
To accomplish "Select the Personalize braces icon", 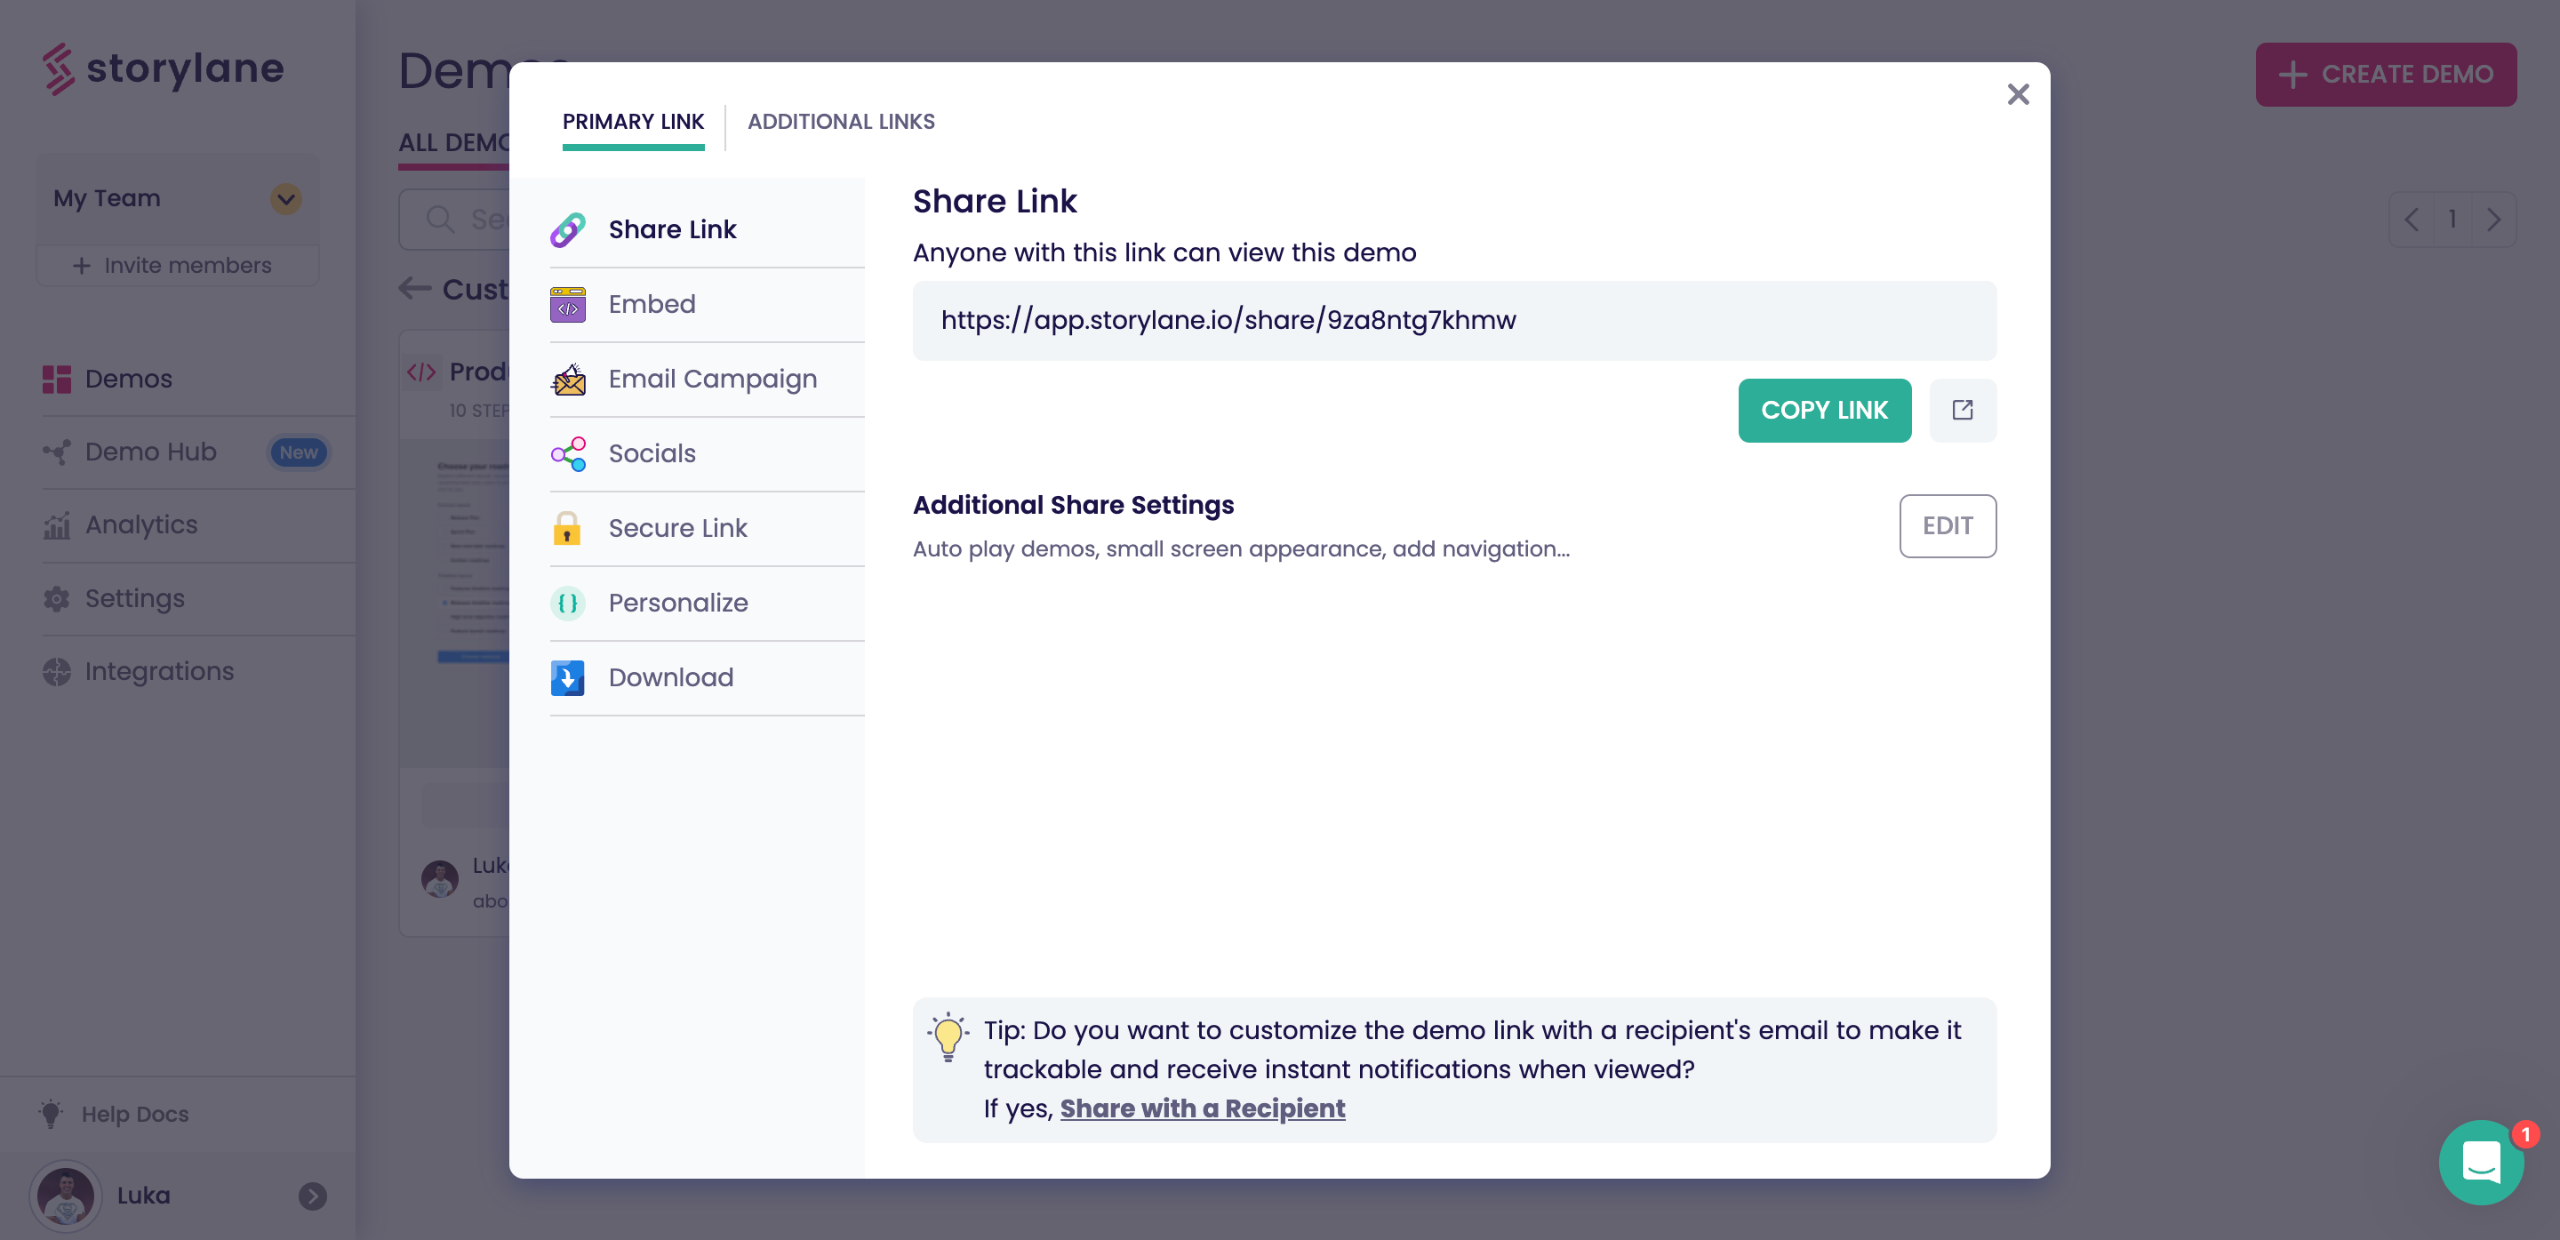I will [x=567, y=603].
